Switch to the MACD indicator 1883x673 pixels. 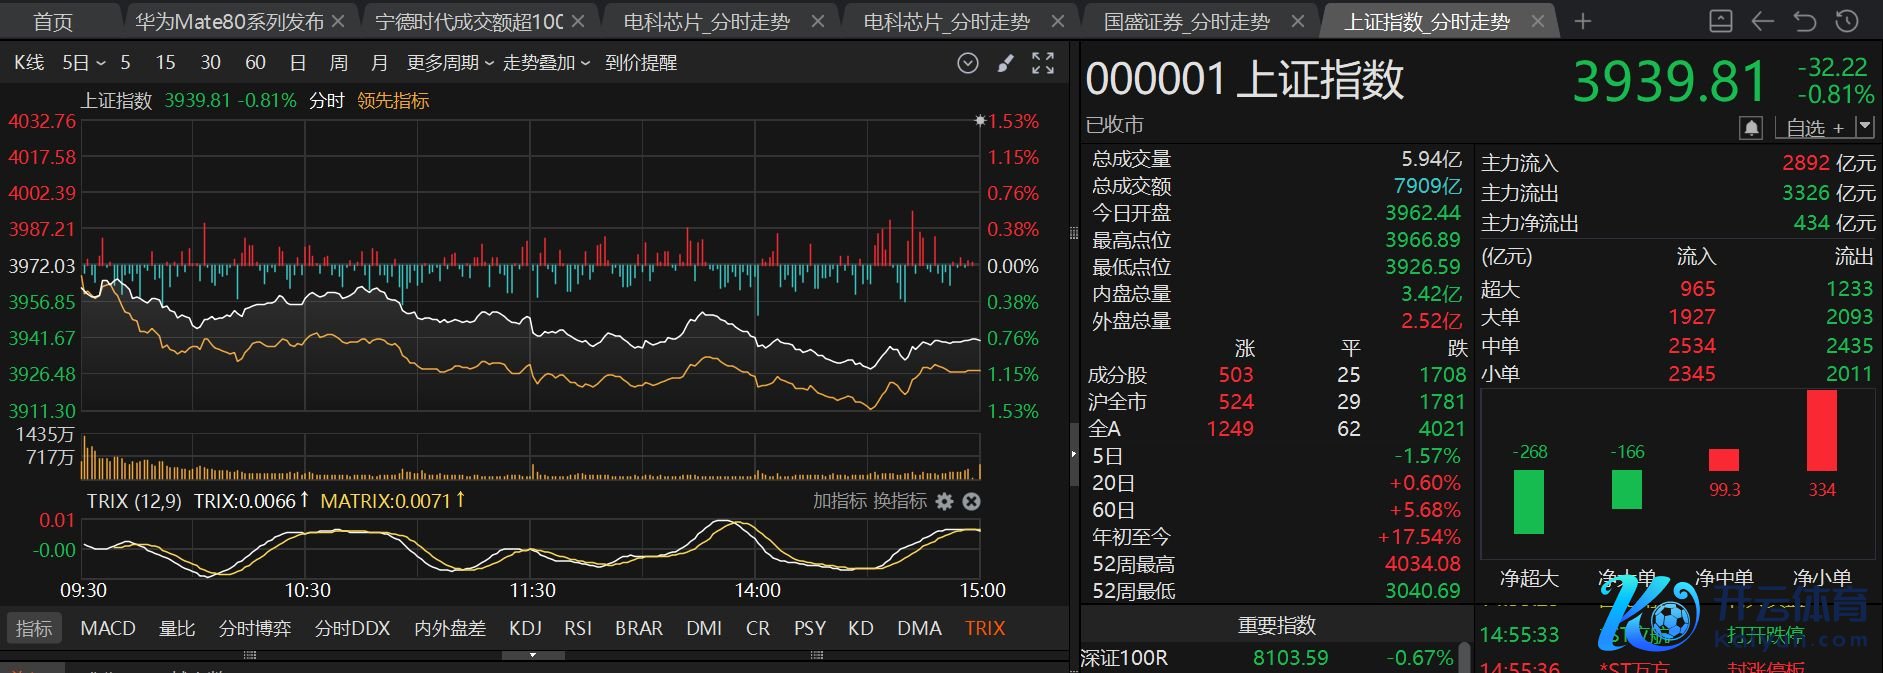107,628
